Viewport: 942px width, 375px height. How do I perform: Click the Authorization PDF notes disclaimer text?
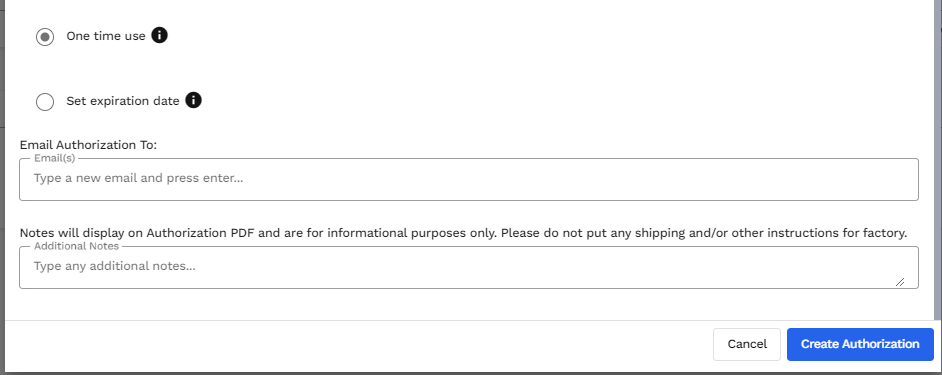coord(463,233)
